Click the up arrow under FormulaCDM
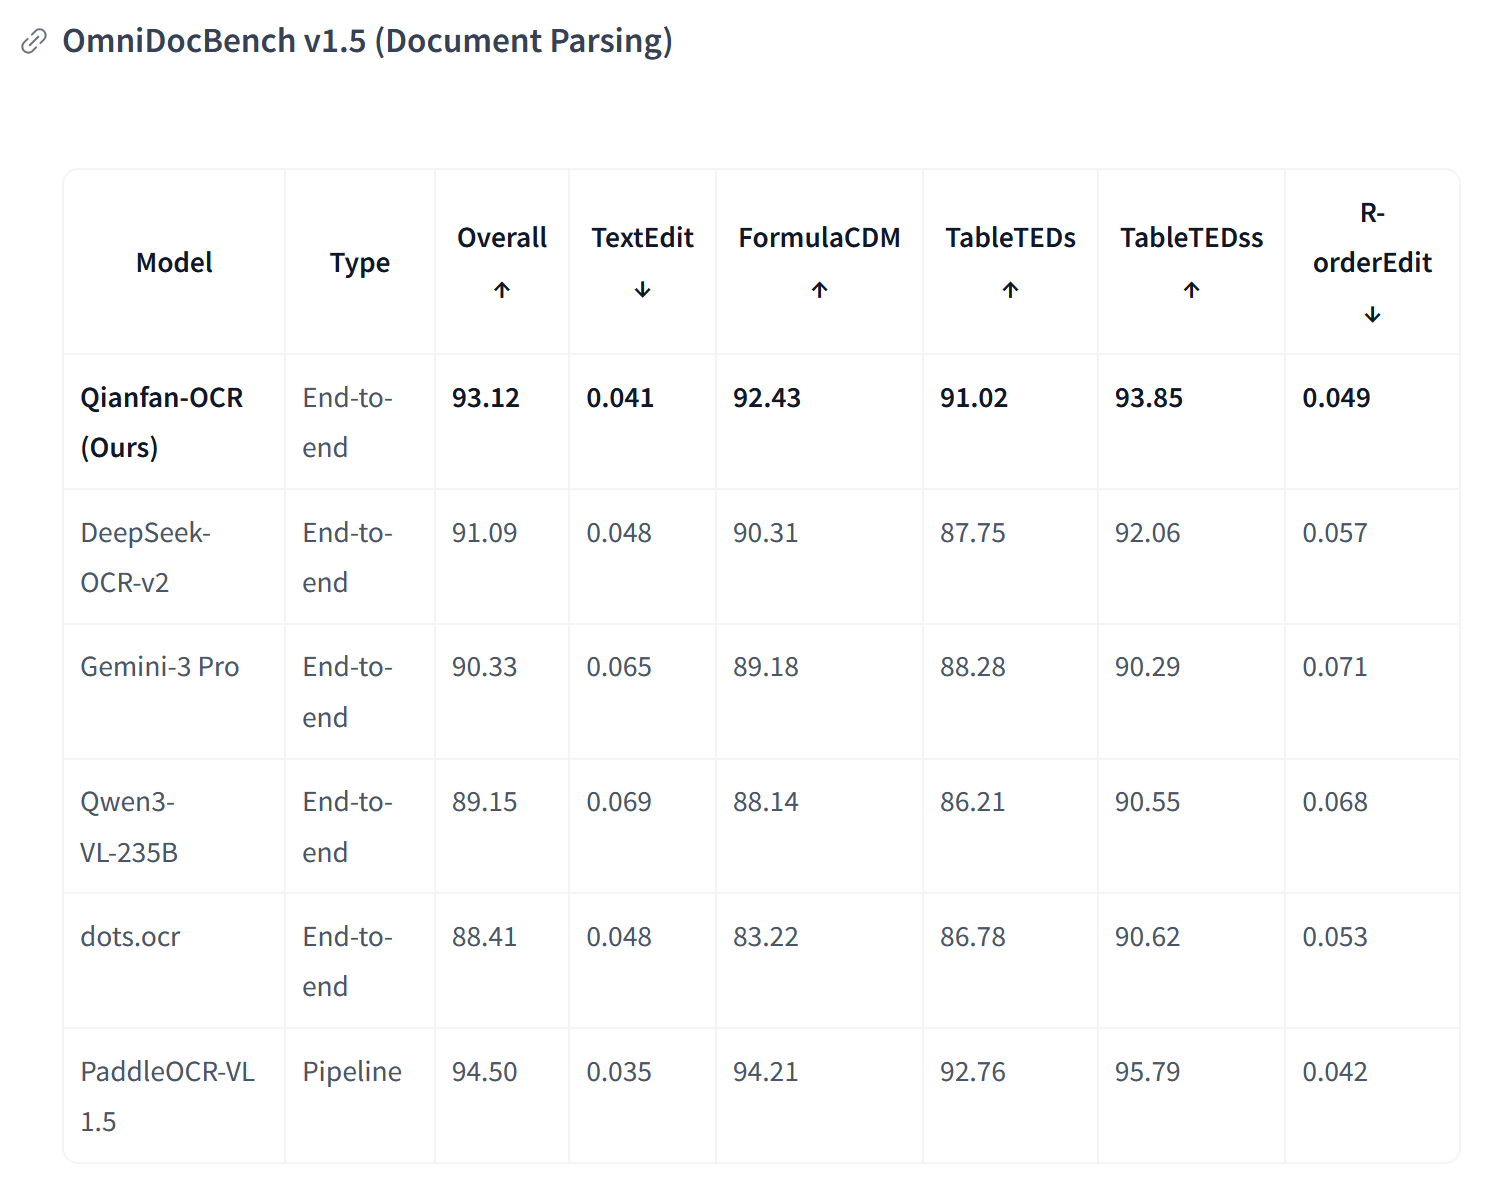Screen dimensions: 1507x1192 point(819,290)
